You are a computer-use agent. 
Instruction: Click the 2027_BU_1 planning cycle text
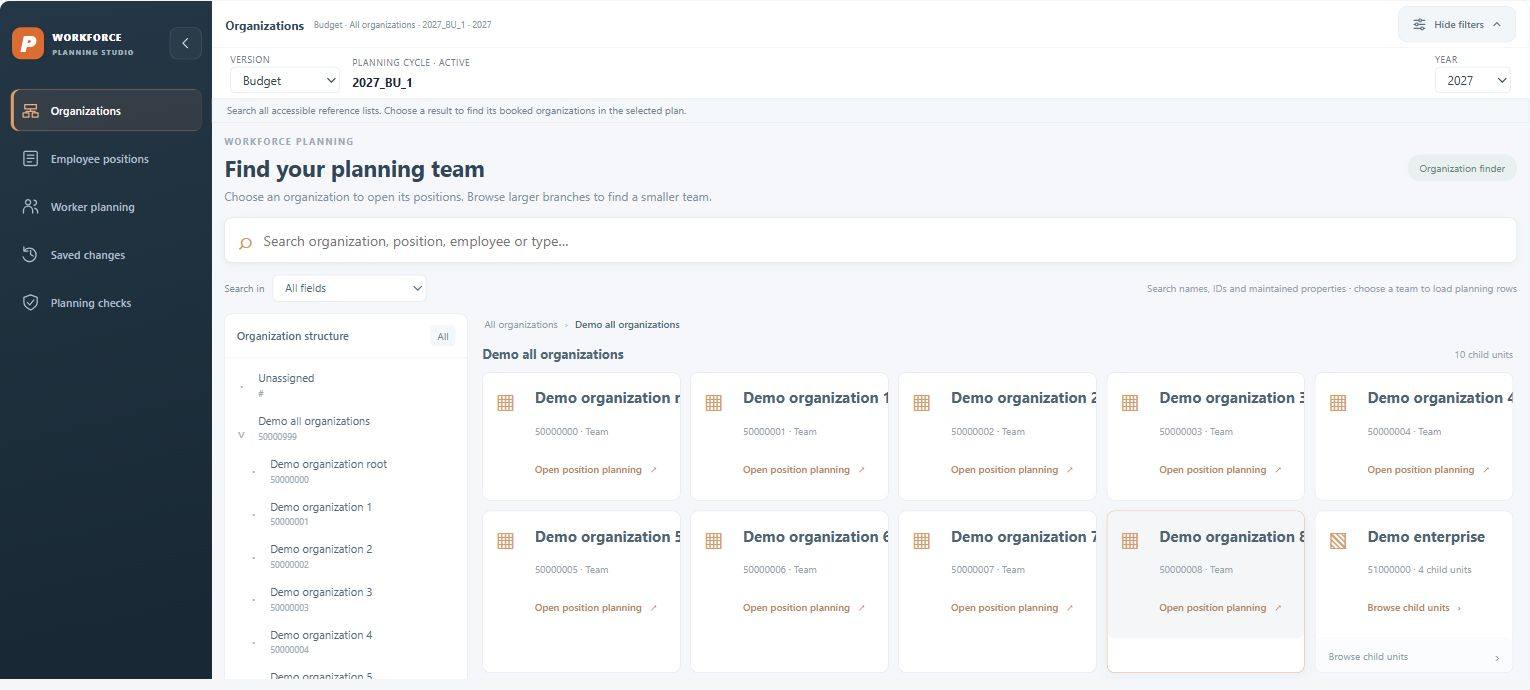(382, 83)
